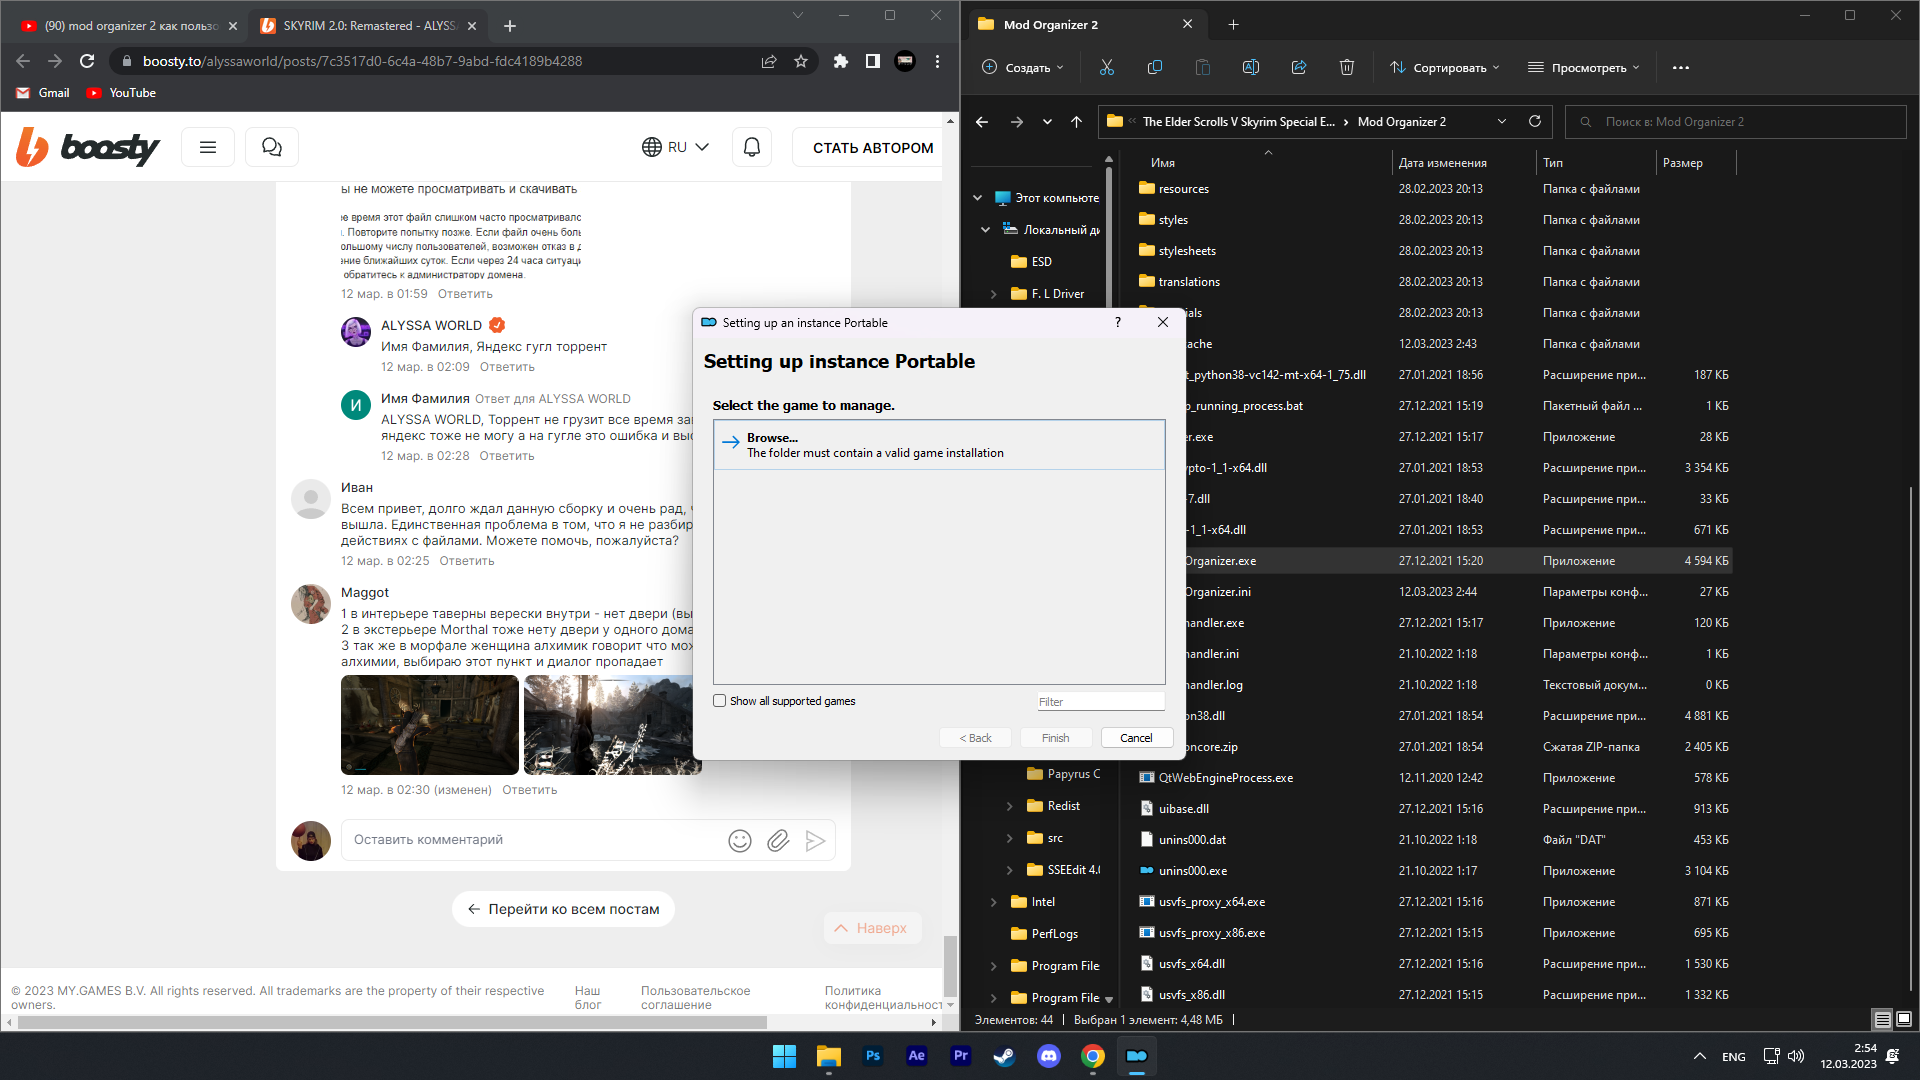This screenshot has width=1920, height=1080.
Task: Attach file with paperclip icon
Action: (777, 840)
